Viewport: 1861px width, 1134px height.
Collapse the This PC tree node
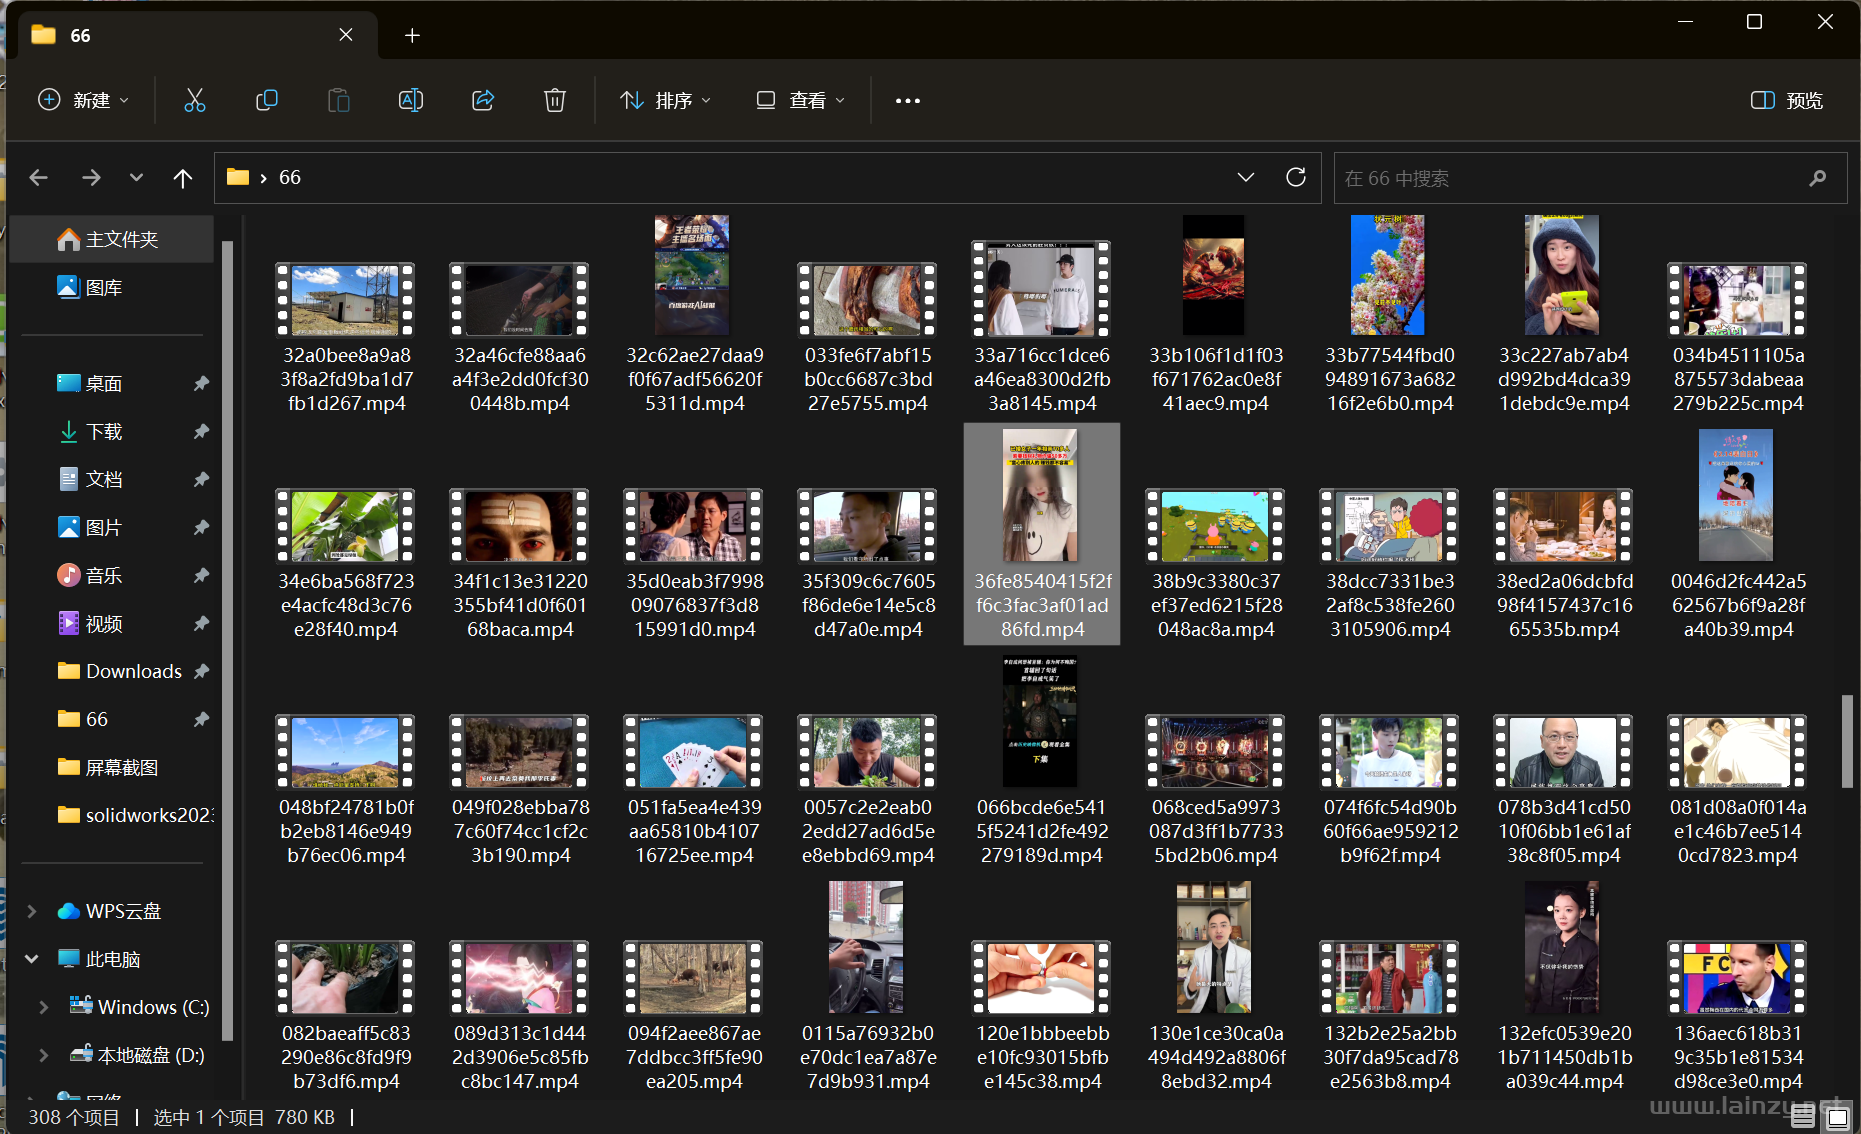click(x=32, y=959)
